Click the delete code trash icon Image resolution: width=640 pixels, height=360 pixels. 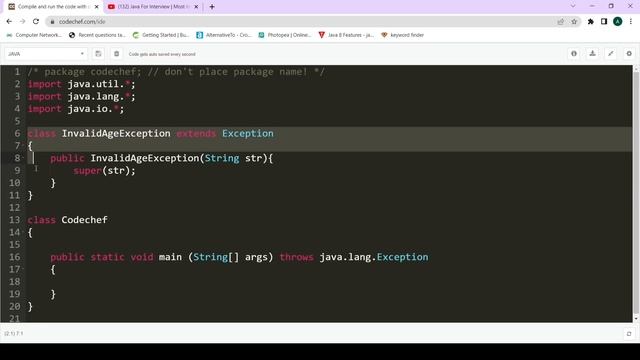(116, 54)
